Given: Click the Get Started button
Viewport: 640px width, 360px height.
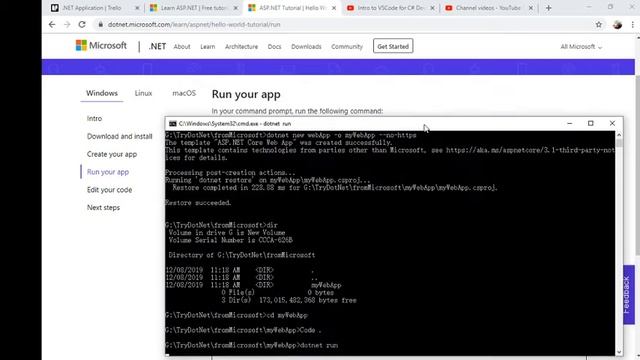Looking at the screenshot, I should pyautogui.click(x=393, y=46).
